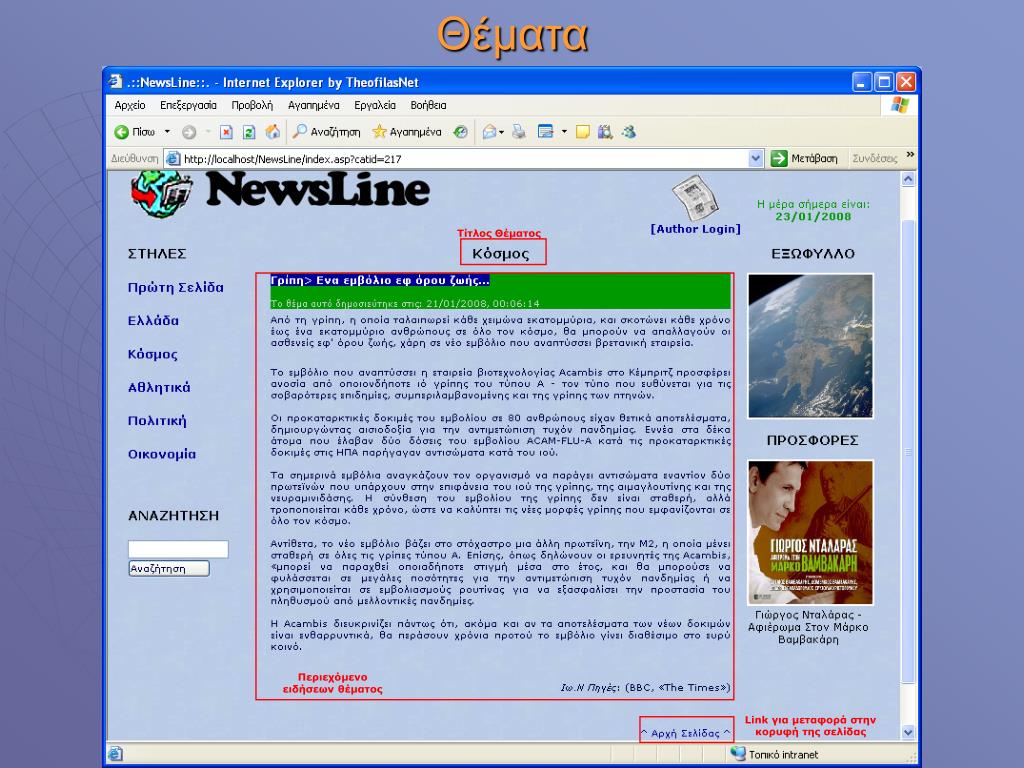Image resolution: width=1024 pixels, height=768 pixels.
Task: Click the date 23/01/2008 text
Action: [813, 217]
